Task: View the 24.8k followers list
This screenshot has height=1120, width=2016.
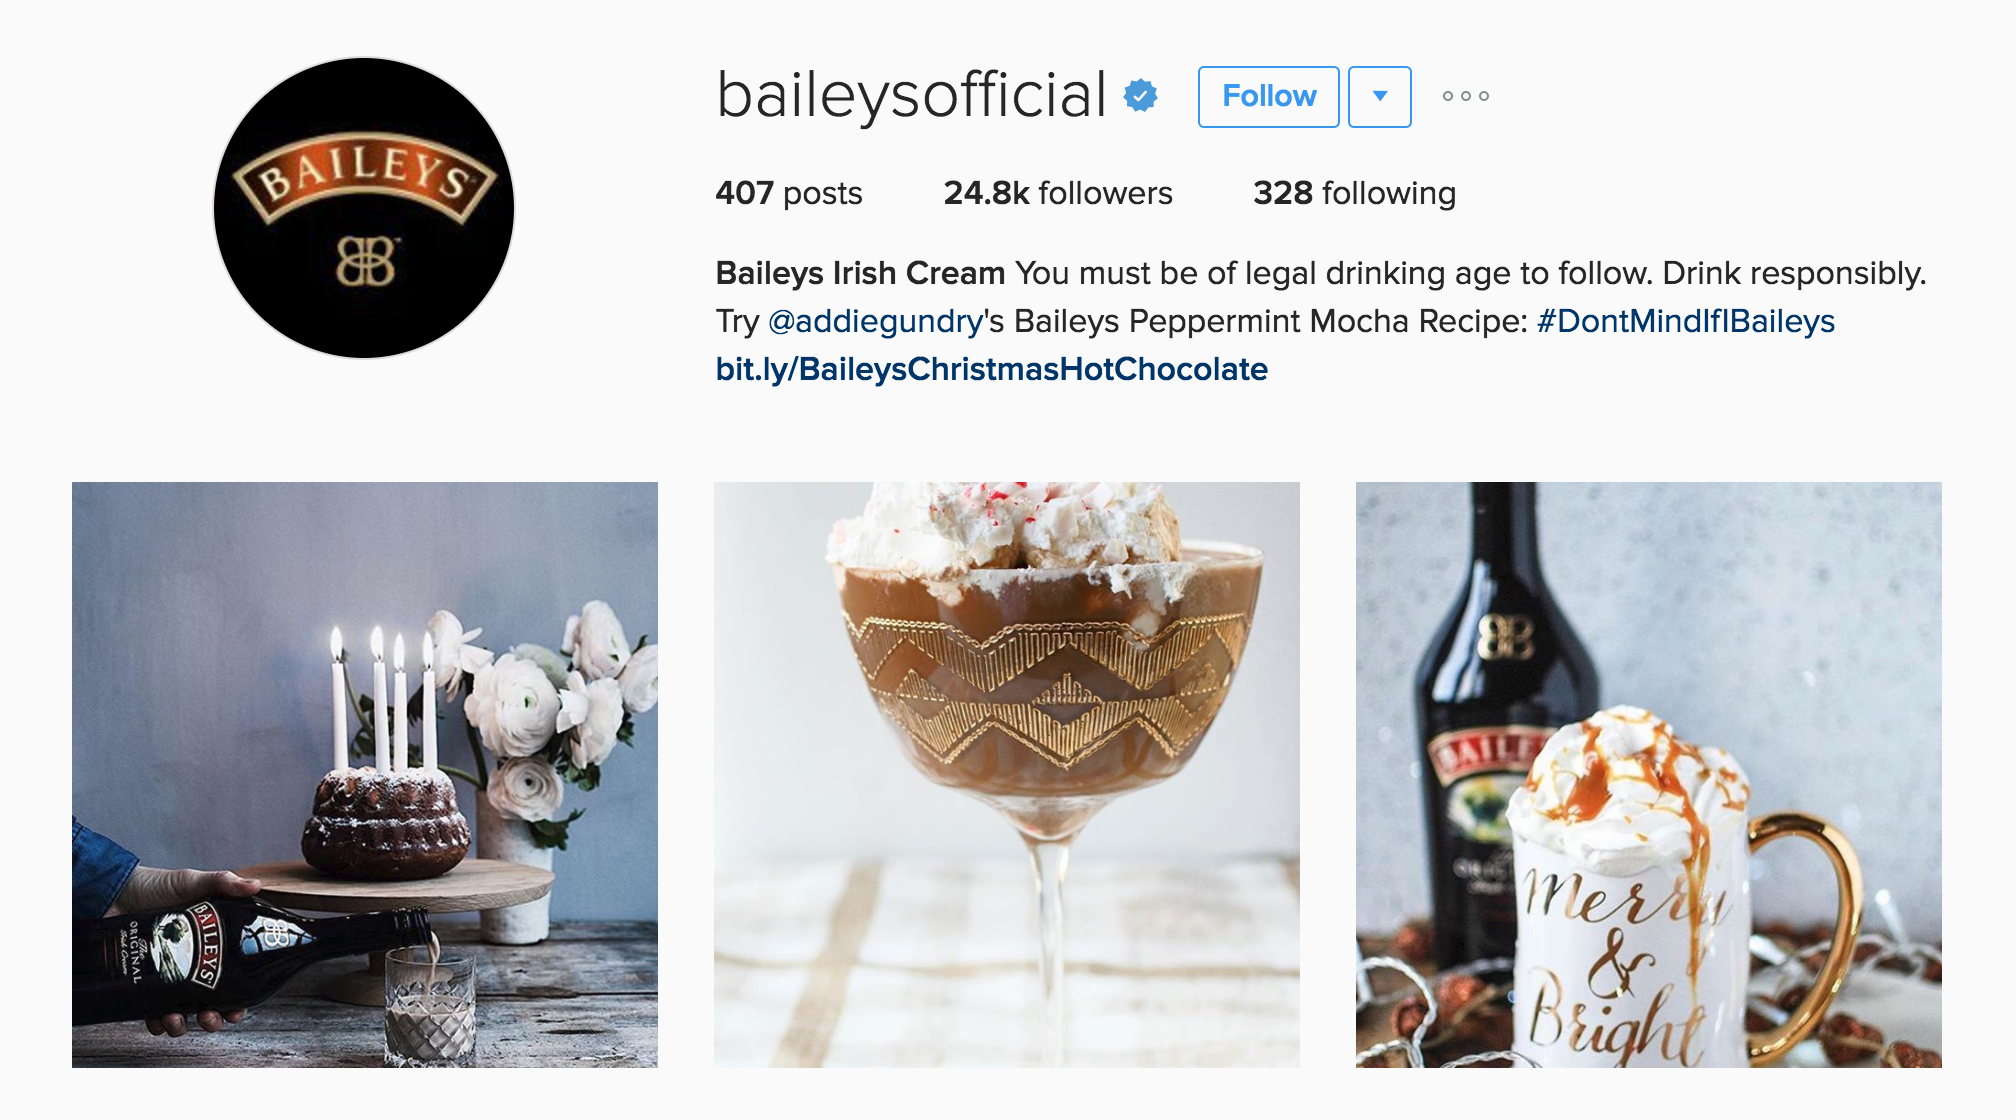Action: point(1058,193)
